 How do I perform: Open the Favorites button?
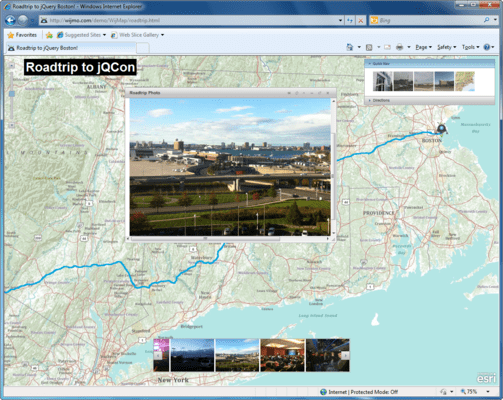click(22, 35)
